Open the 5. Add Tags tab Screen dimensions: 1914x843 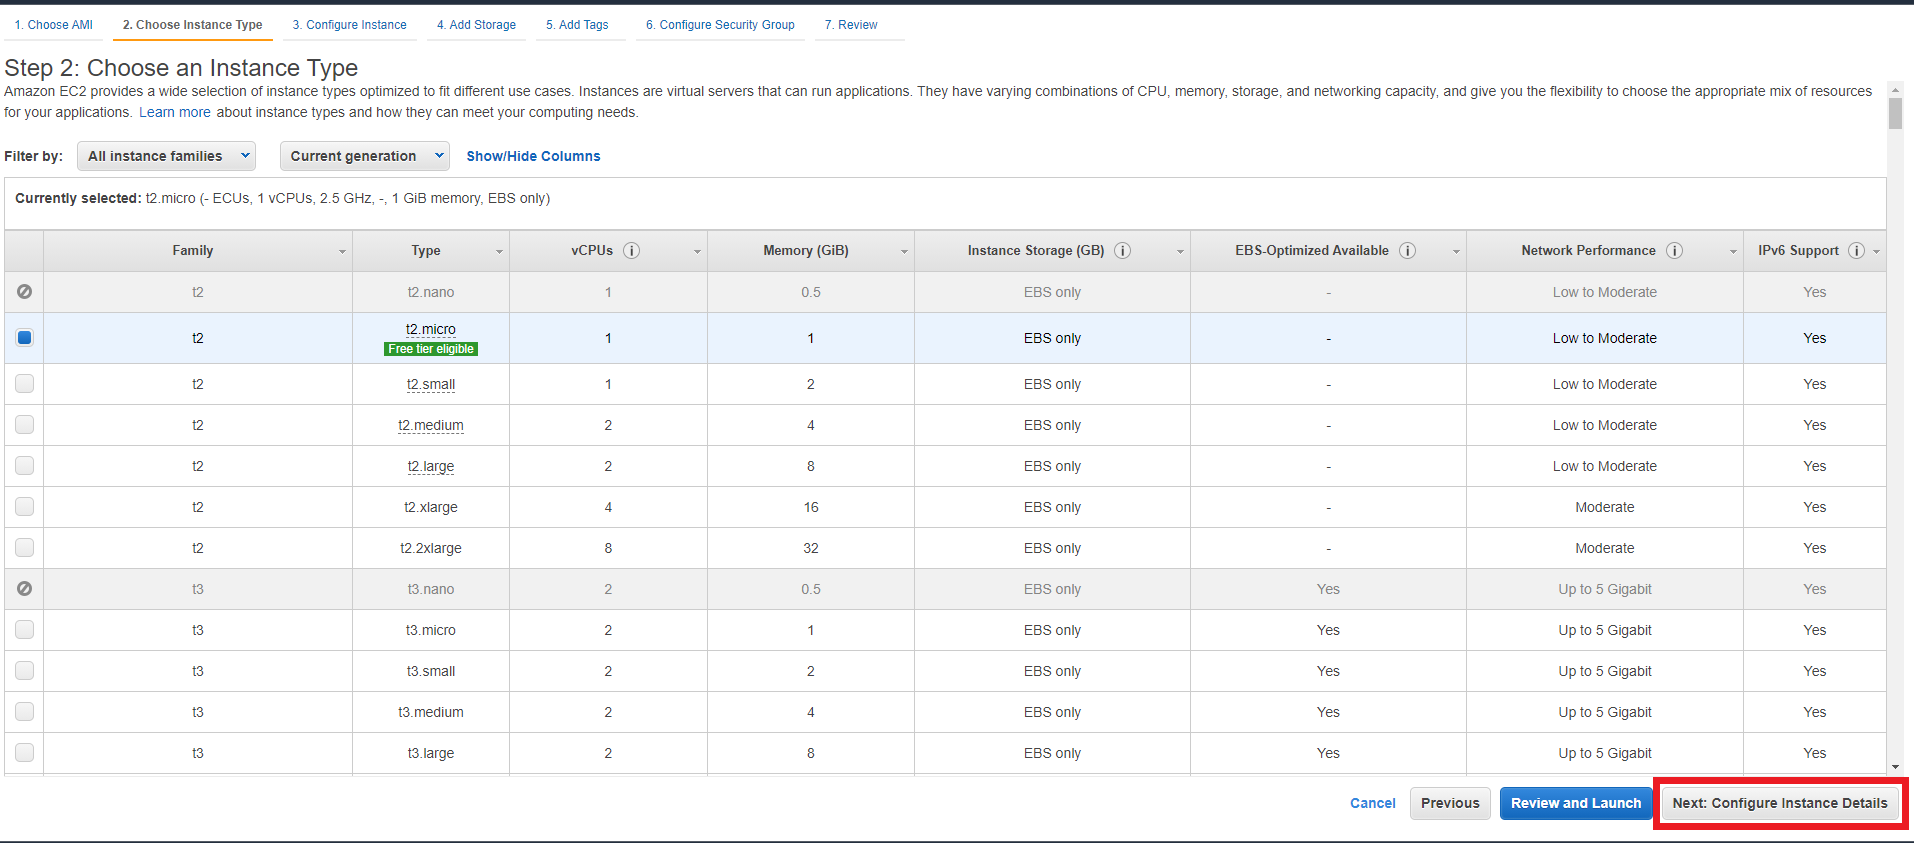(x=577, y=25)
